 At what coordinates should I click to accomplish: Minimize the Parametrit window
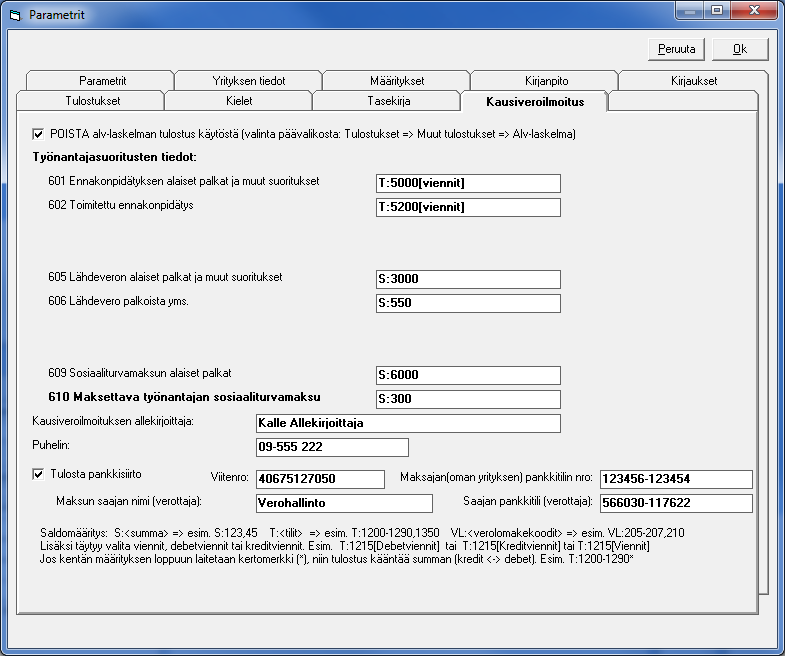click(x=689, y=11)
